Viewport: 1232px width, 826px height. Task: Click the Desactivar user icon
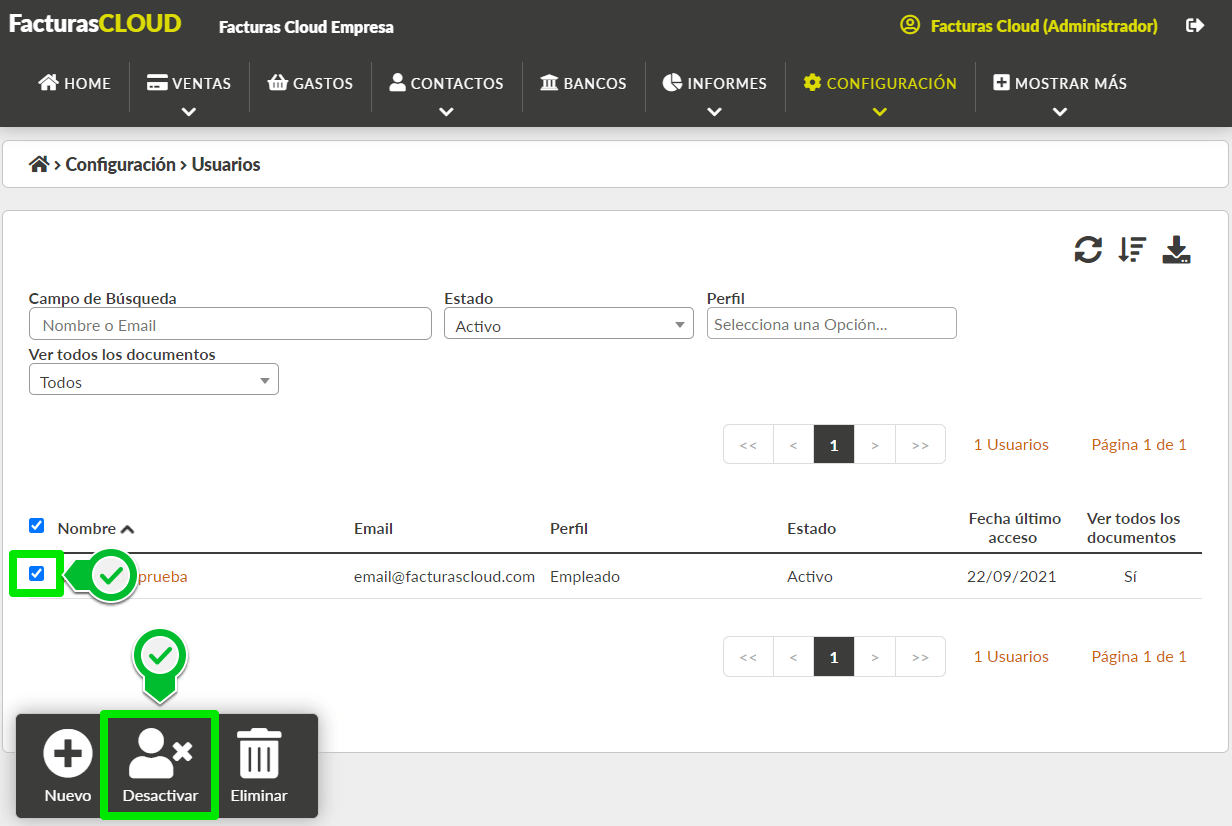tap(160, 753)
